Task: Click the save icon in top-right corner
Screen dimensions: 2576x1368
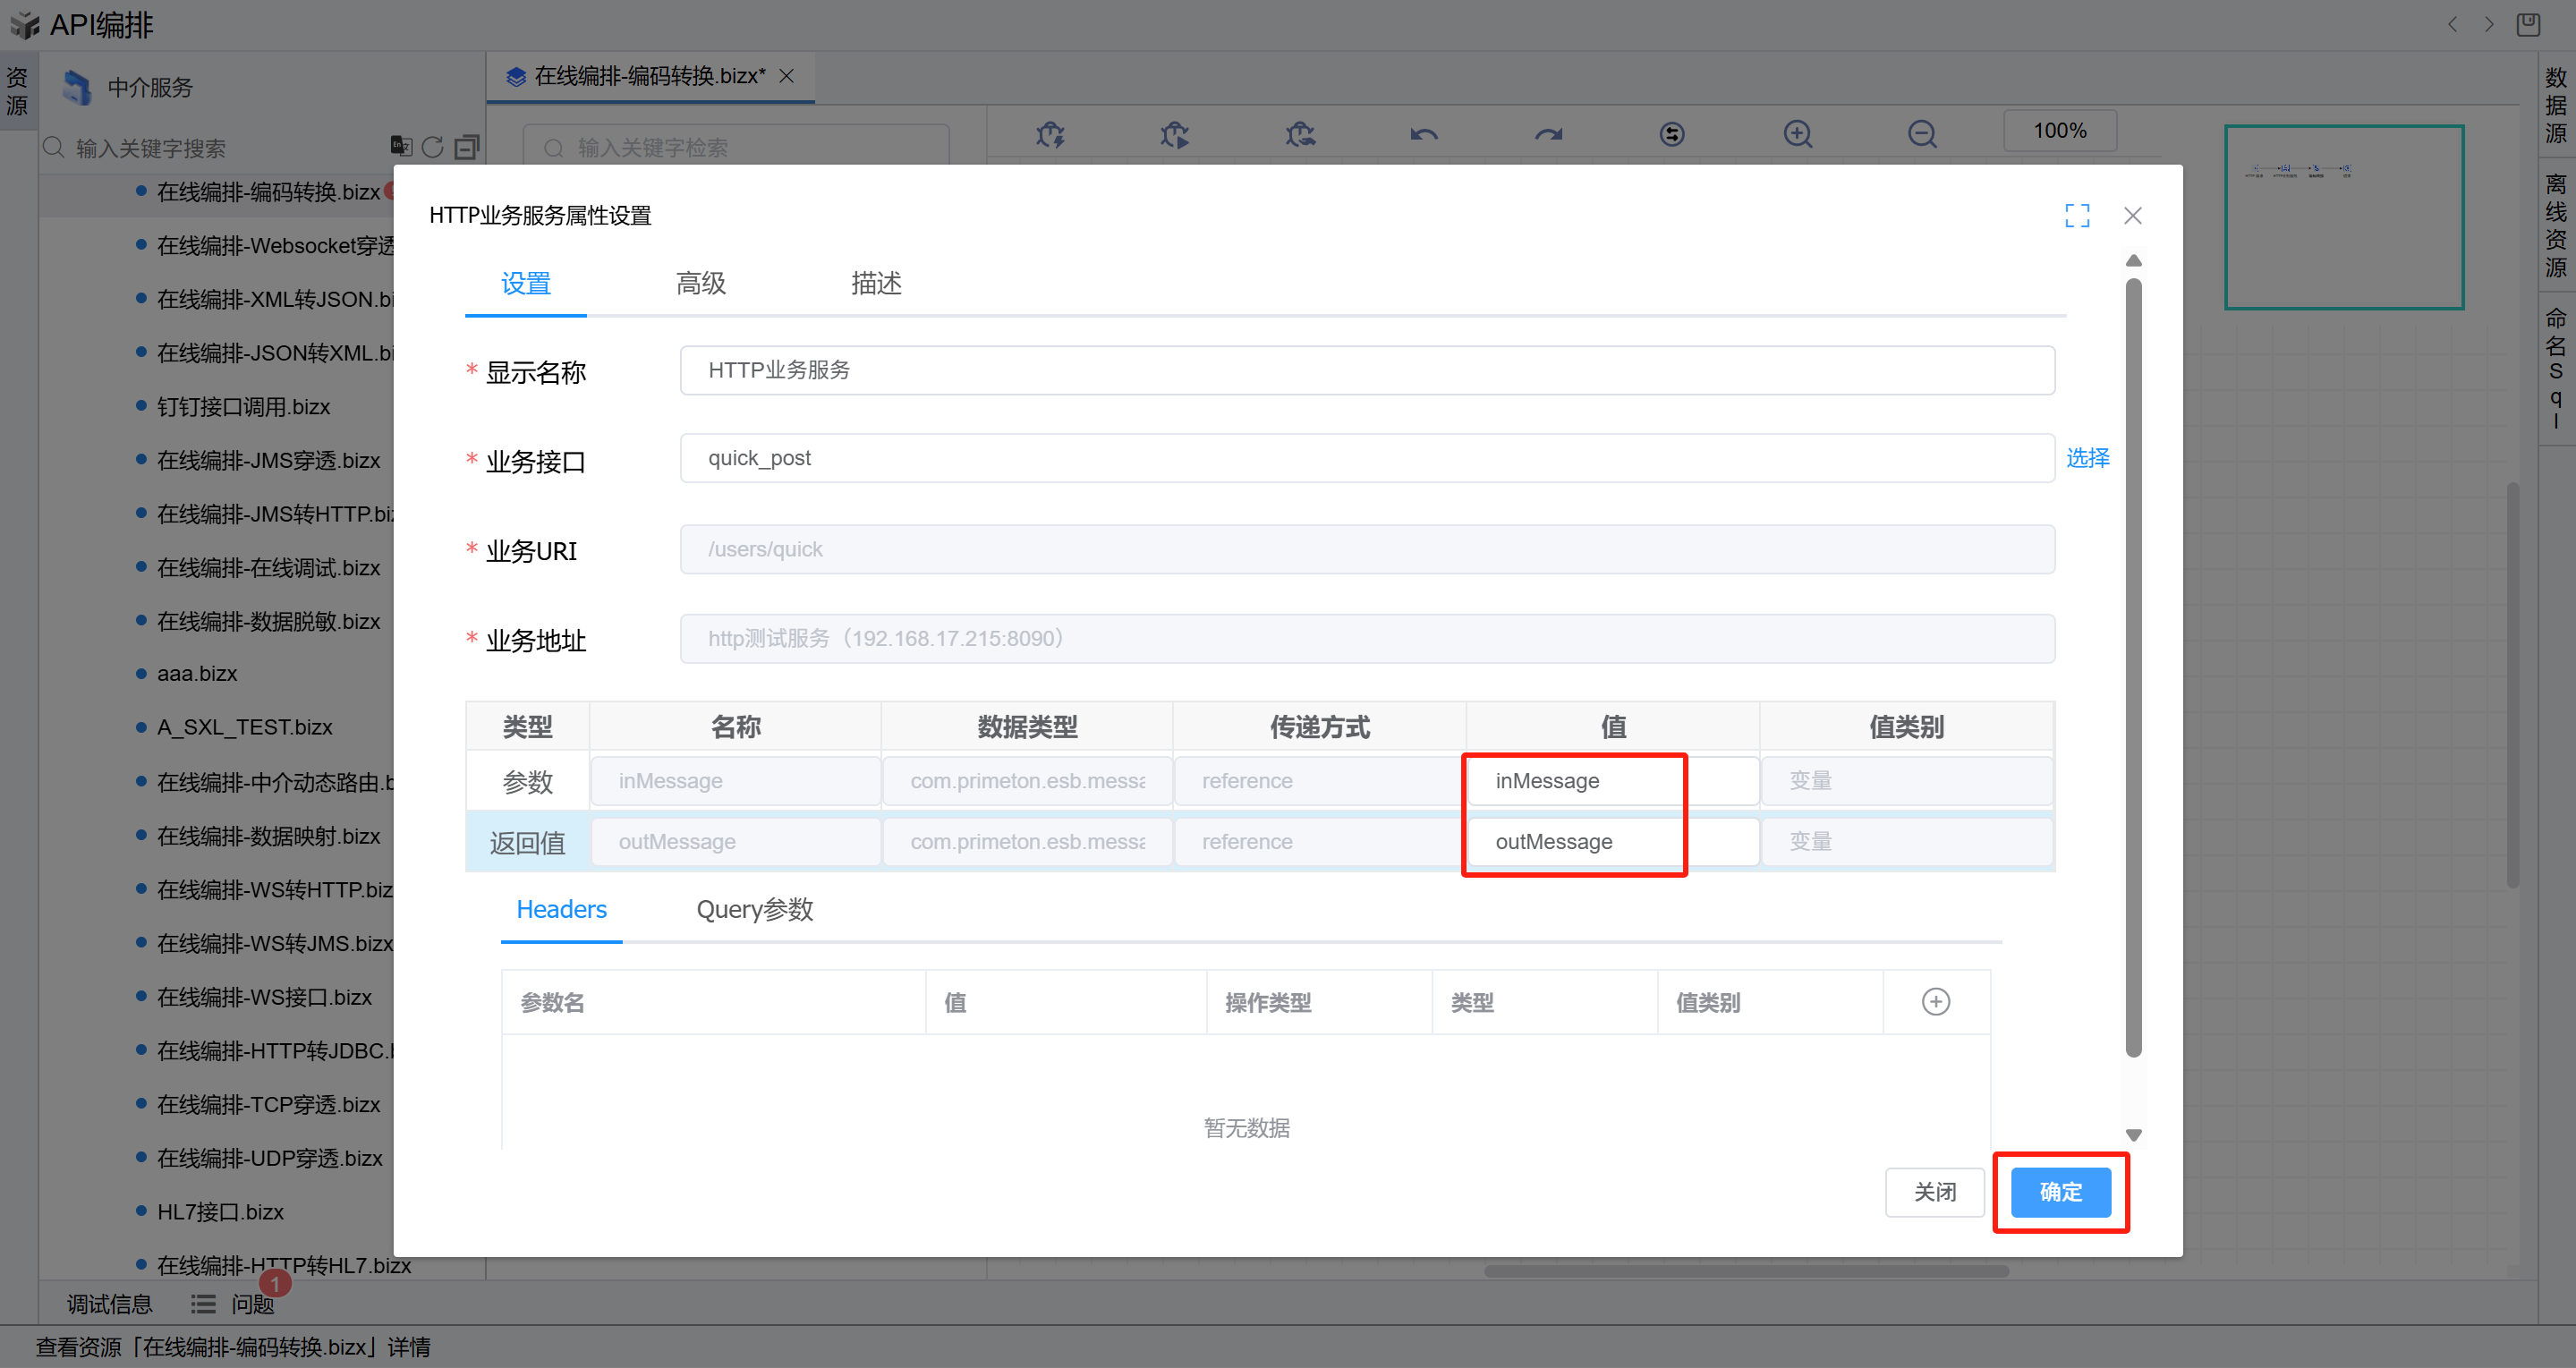Action: [x=2529, y=24]
